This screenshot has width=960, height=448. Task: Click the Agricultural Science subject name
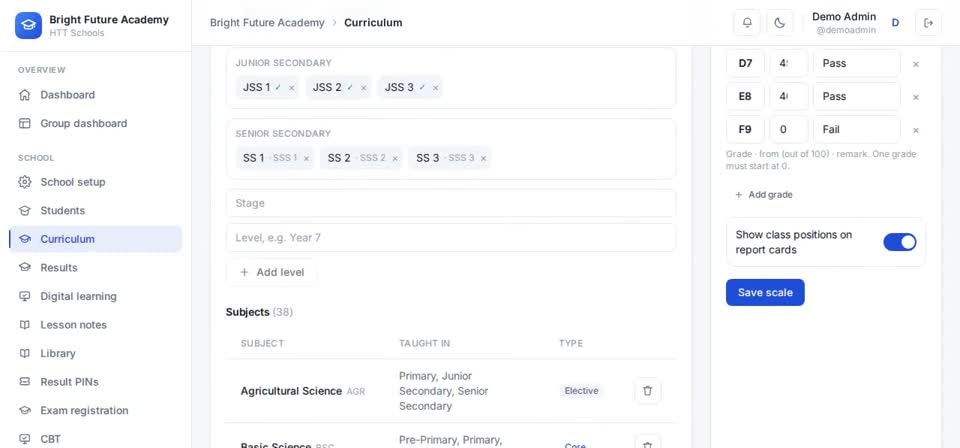click(291, 391)
